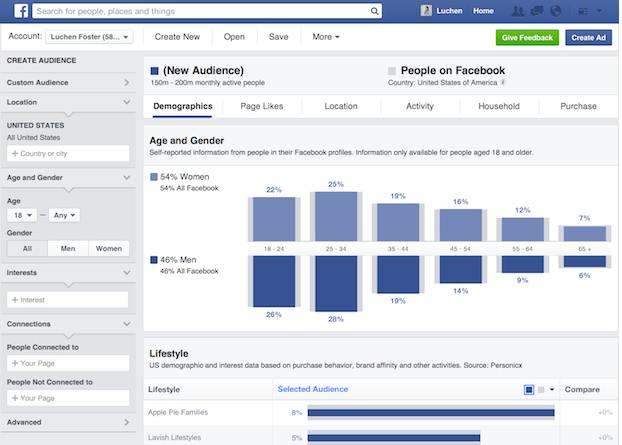
Task: Click Create New
Action: pyautogui.click(x=177, y=37)
